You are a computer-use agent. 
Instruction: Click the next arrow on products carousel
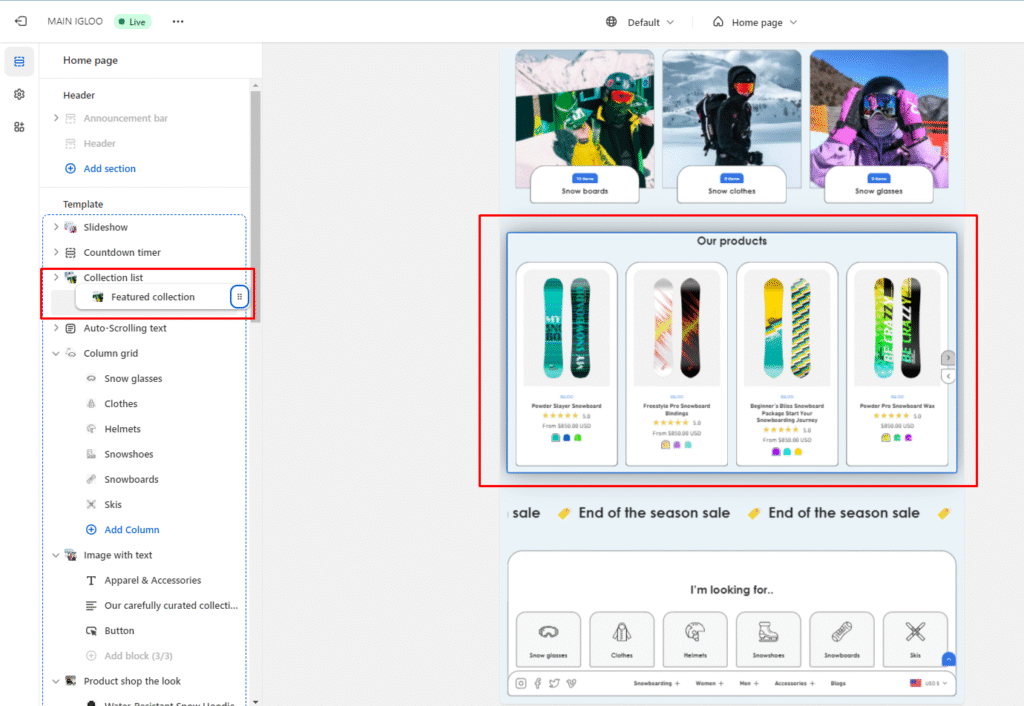[x=948, y=358]
